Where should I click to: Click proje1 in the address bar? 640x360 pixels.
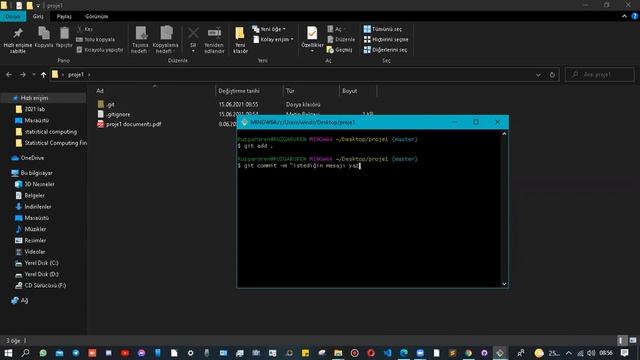click(x=76, y=75)
